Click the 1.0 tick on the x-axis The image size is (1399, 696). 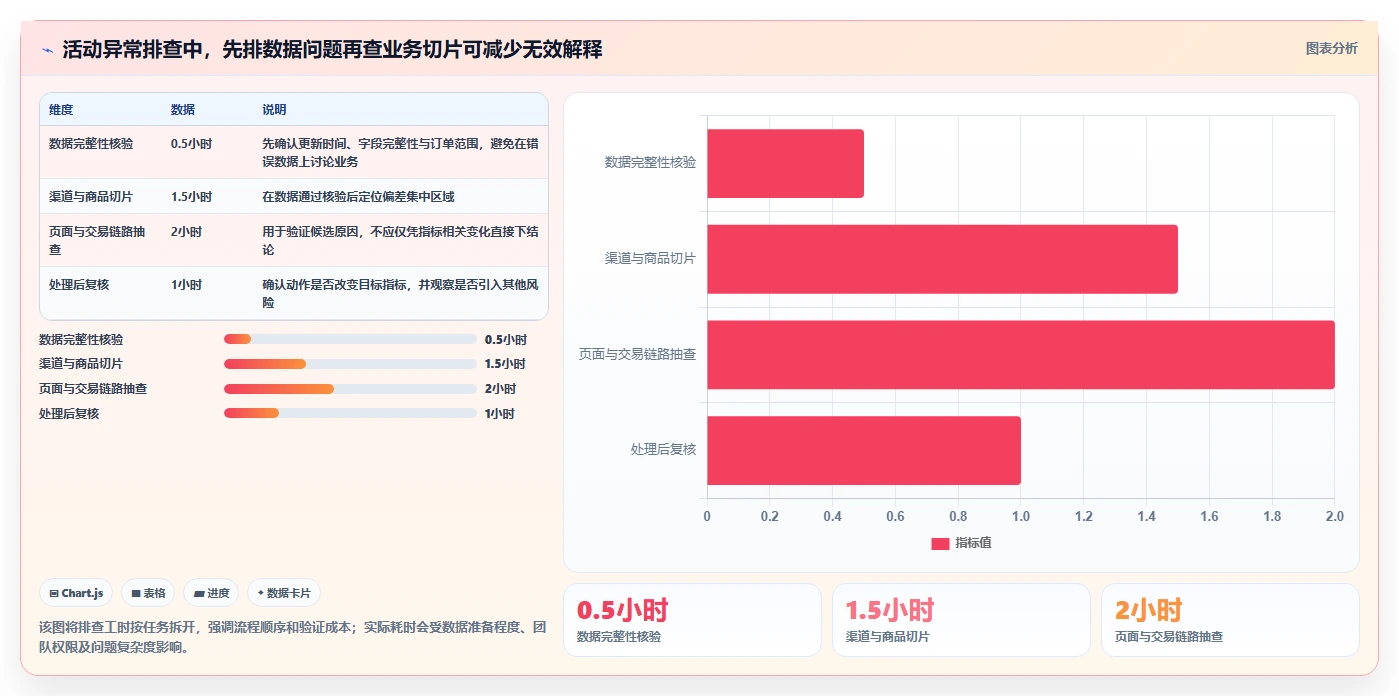pos(1021,517)
